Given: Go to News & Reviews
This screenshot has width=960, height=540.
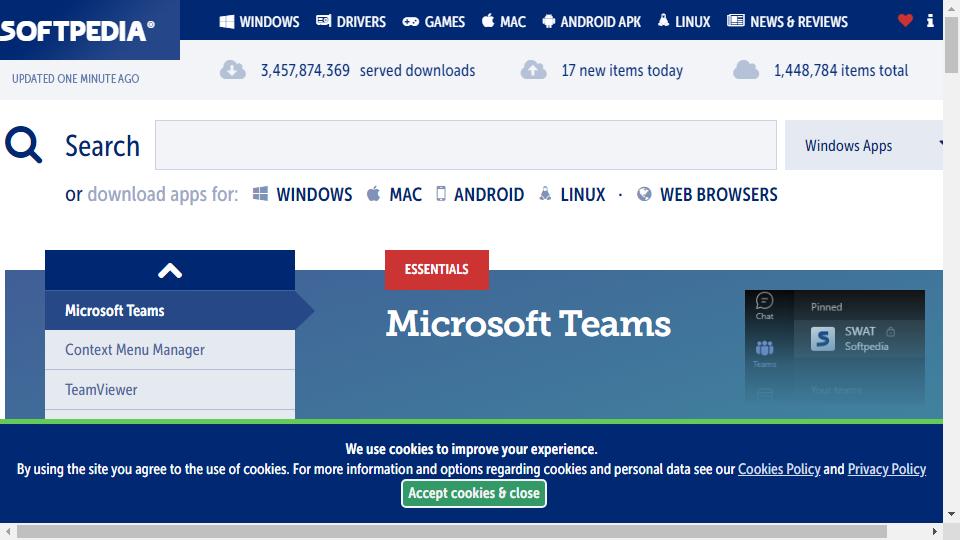Looking at the screenshot, I should (x=787, y=21).
